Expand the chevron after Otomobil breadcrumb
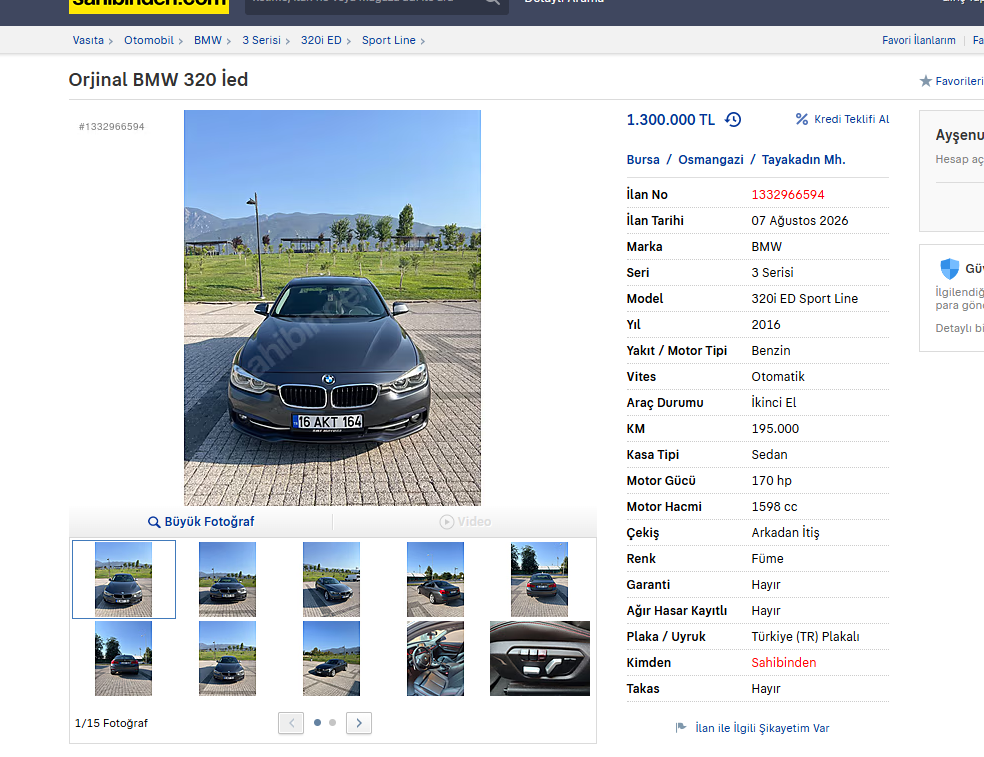Image resolution: width=984 pixels, height=757 pixels. (x=181, y=41)
